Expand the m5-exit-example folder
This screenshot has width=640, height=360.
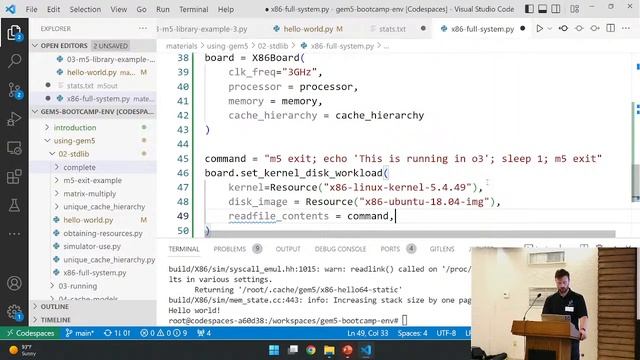coord(92,180)
